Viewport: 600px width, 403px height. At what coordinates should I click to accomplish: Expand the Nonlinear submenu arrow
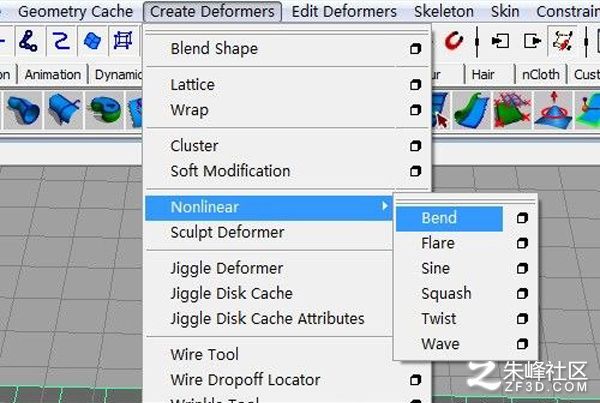coord(385,207)
